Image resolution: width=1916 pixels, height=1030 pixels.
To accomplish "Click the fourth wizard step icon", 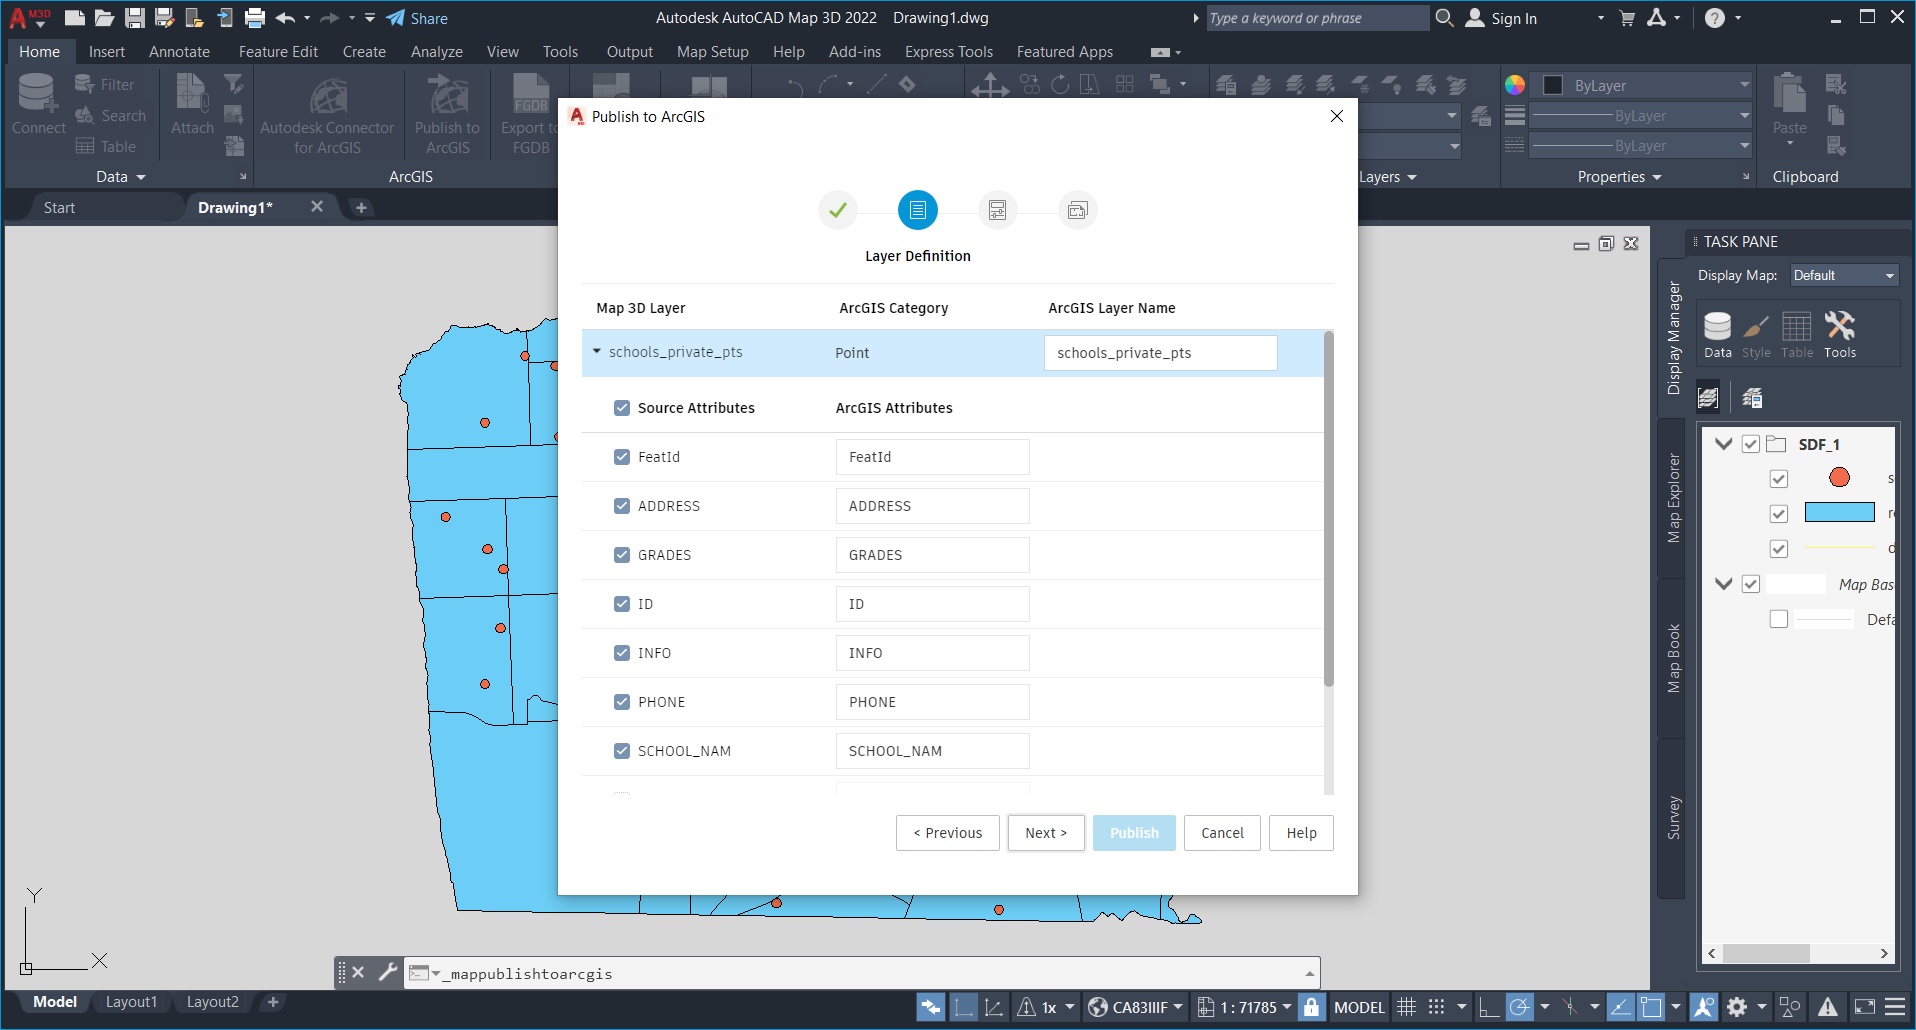I will tap(1078, 210).
